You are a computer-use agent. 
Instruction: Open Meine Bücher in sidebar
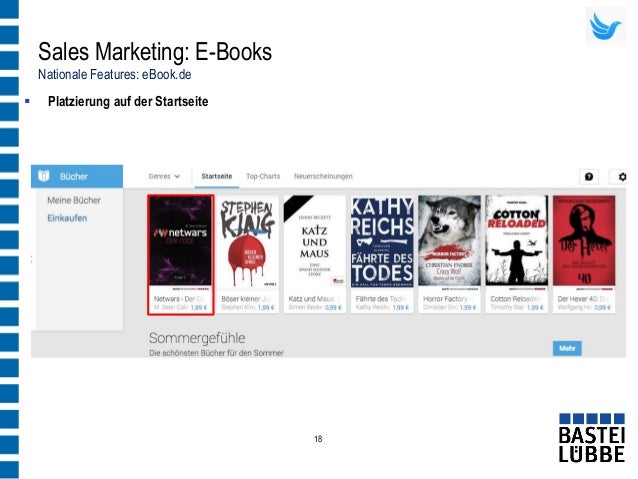74,200
